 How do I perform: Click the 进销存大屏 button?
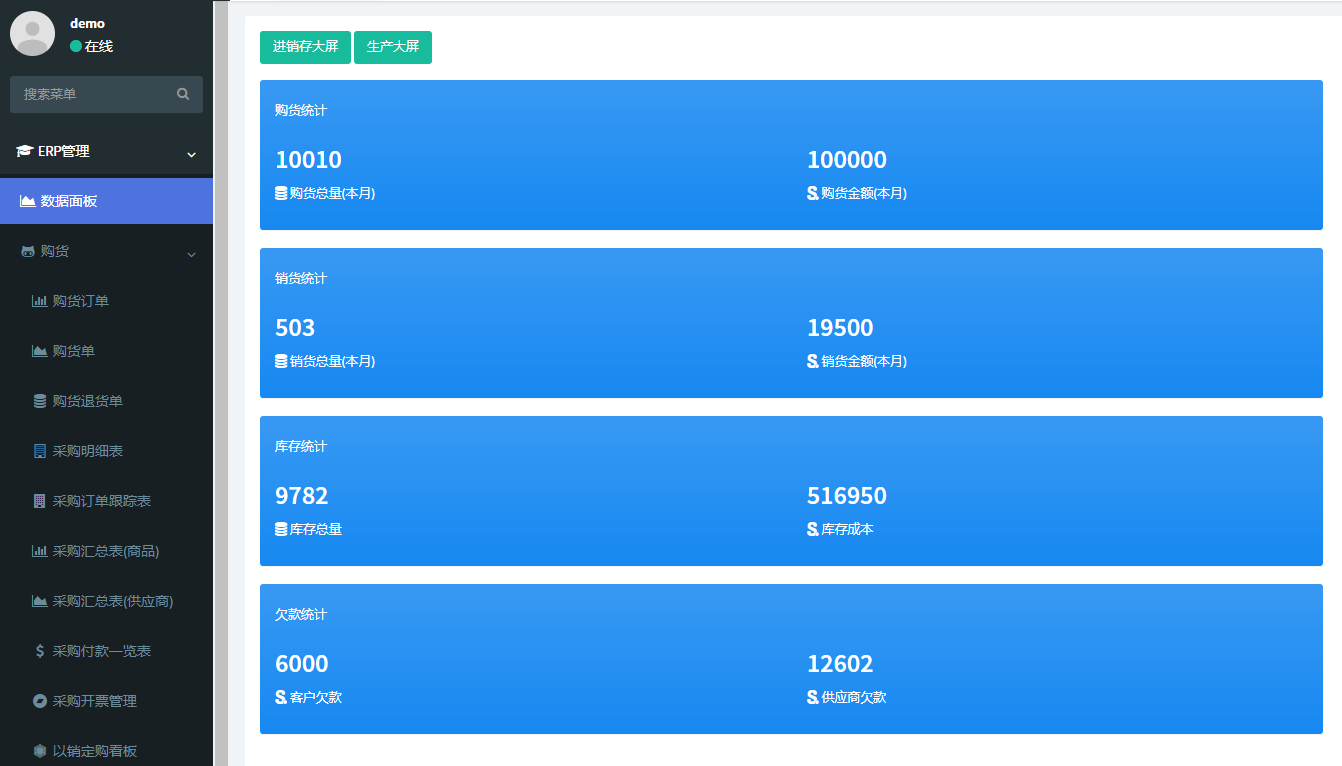[x=305, y=47]
